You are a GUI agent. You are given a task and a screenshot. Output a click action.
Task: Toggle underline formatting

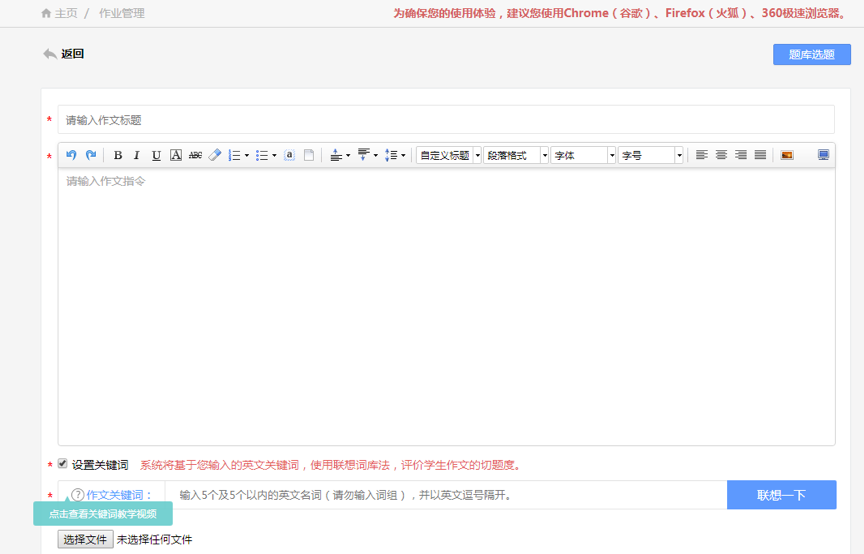(156, 155)
